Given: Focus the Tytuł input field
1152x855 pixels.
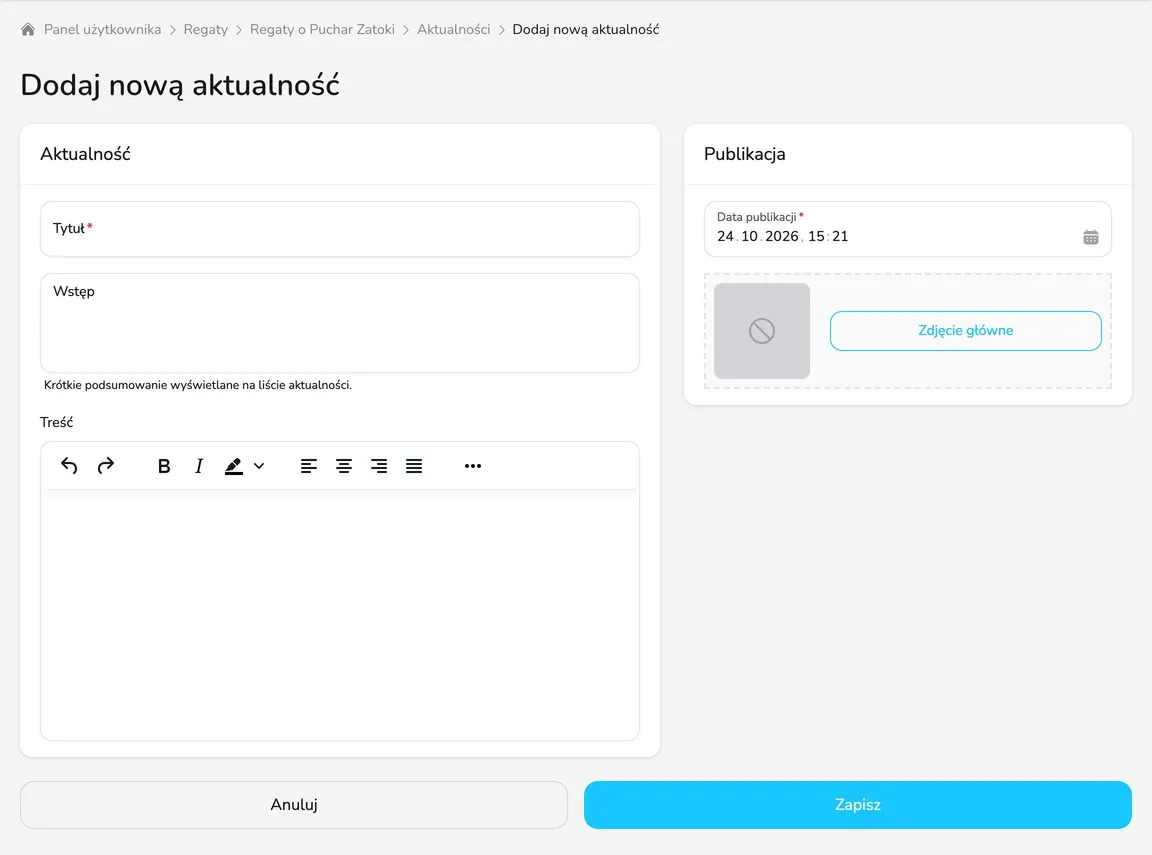Looking at the screenshot, I should (x=339, y=229).
